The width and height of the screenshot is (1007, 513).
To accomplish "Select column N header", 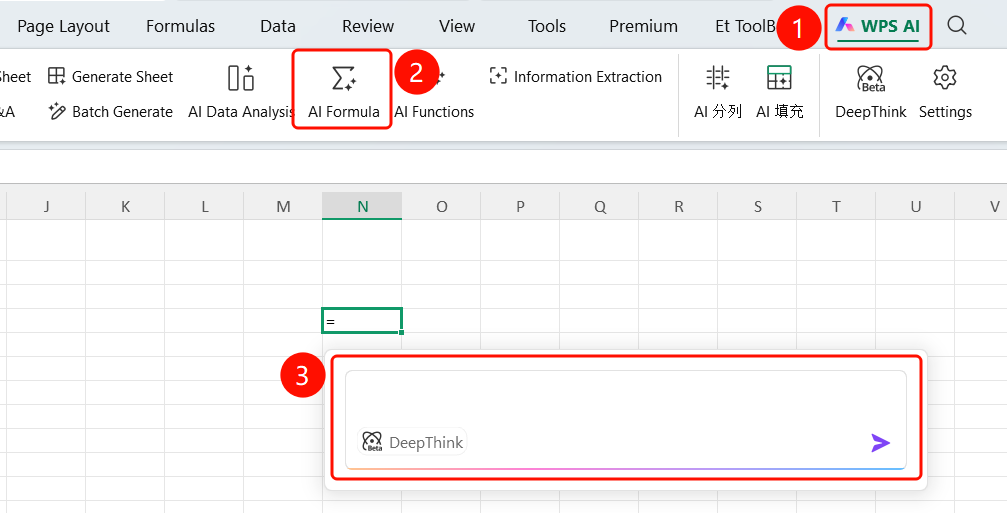I will click(x=362, y=206).
